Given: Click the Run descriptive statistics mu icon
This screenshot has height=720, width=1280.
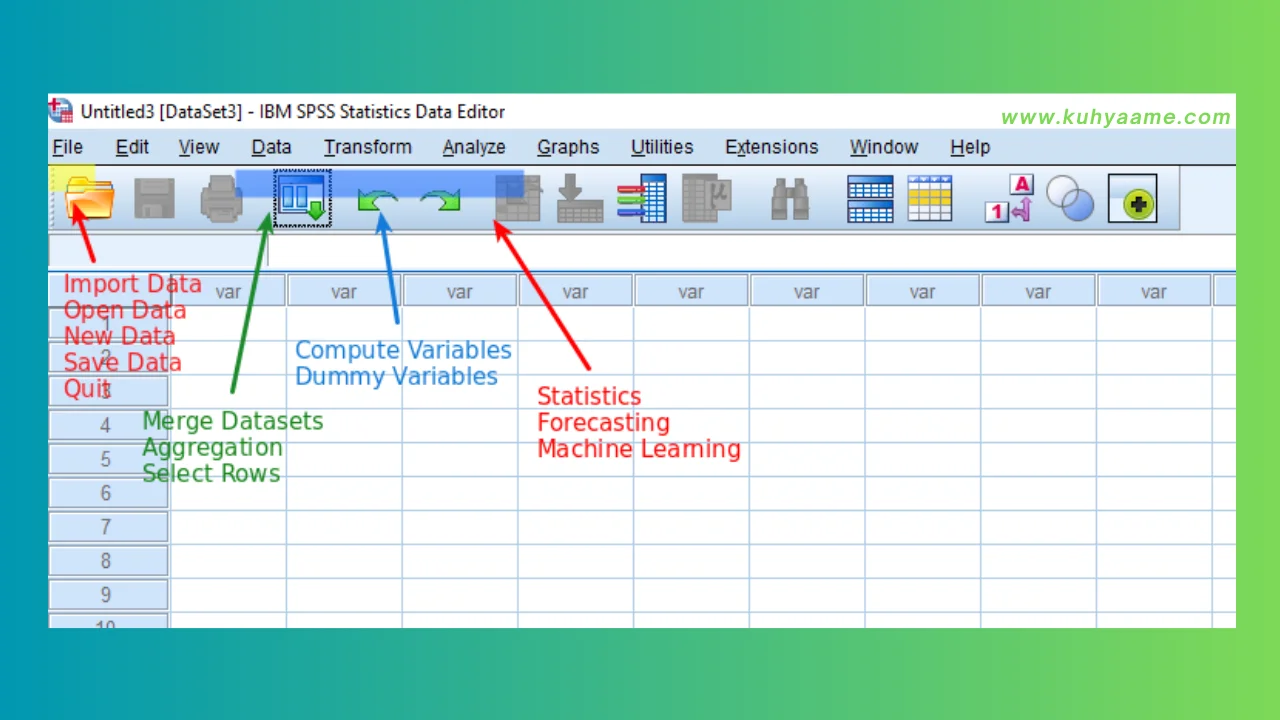Looking at the screenshot, I should coord(707,198).
